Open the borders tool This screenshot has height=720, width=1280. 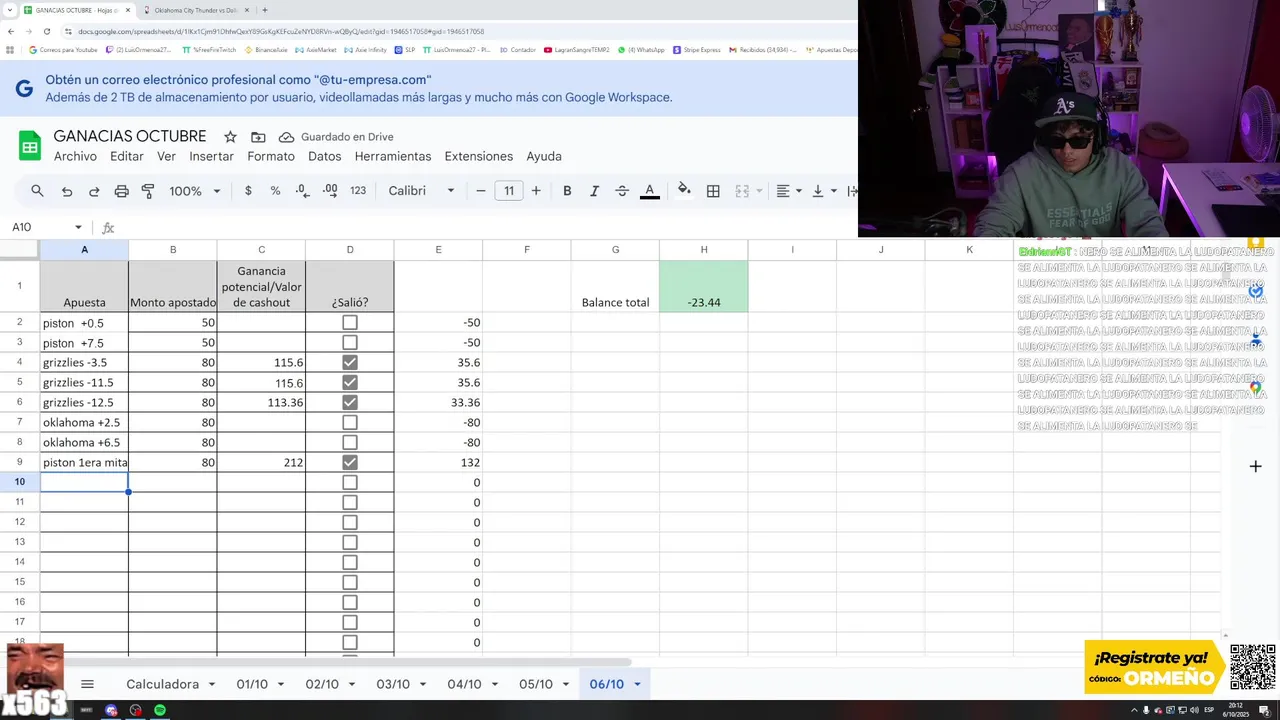(x=713, y=191)
